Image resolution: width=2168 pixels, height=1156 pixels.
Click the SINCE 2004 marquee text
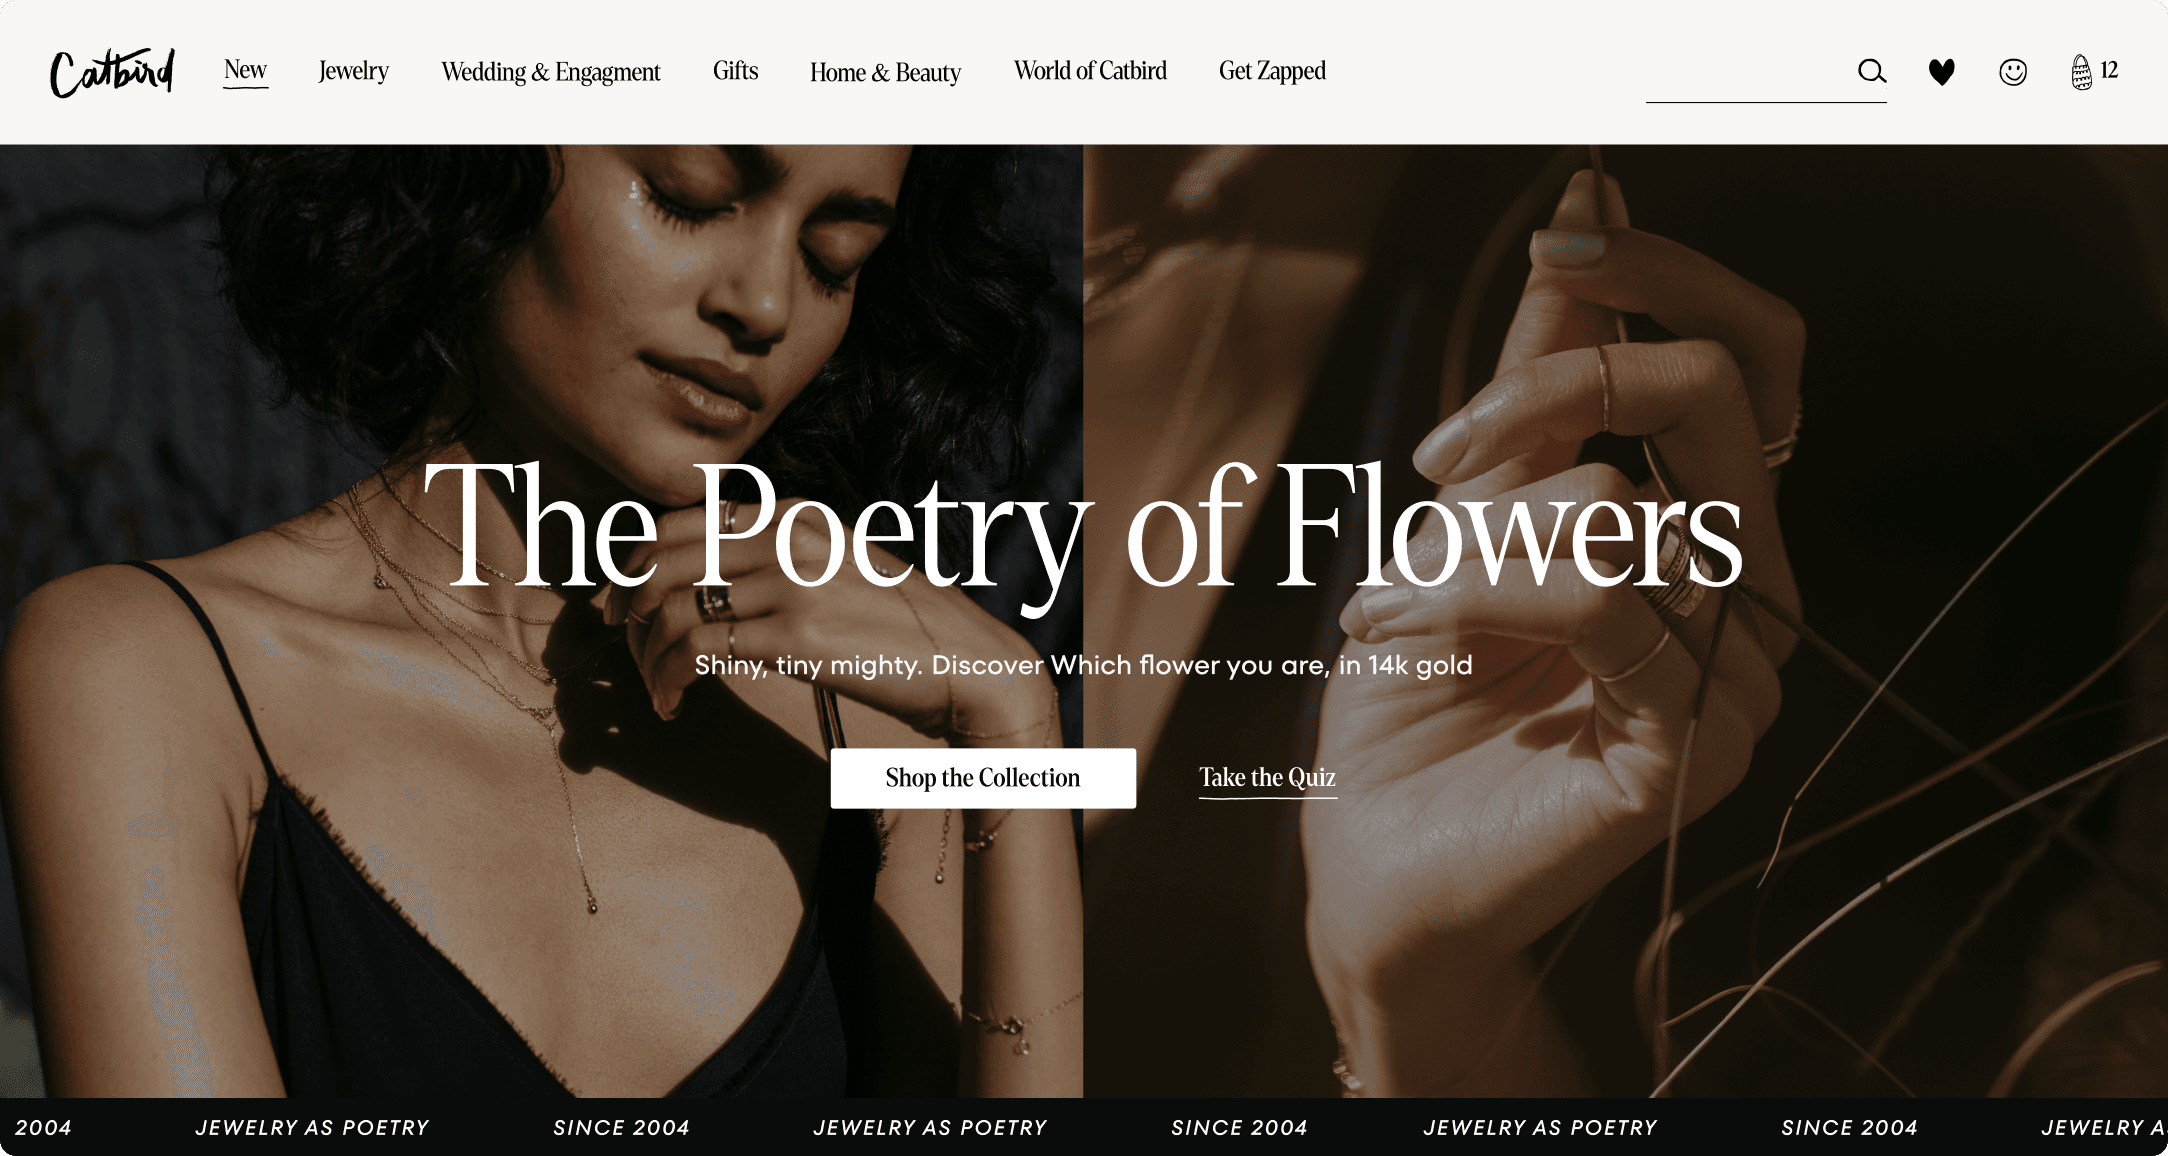tap(621, 1127)
